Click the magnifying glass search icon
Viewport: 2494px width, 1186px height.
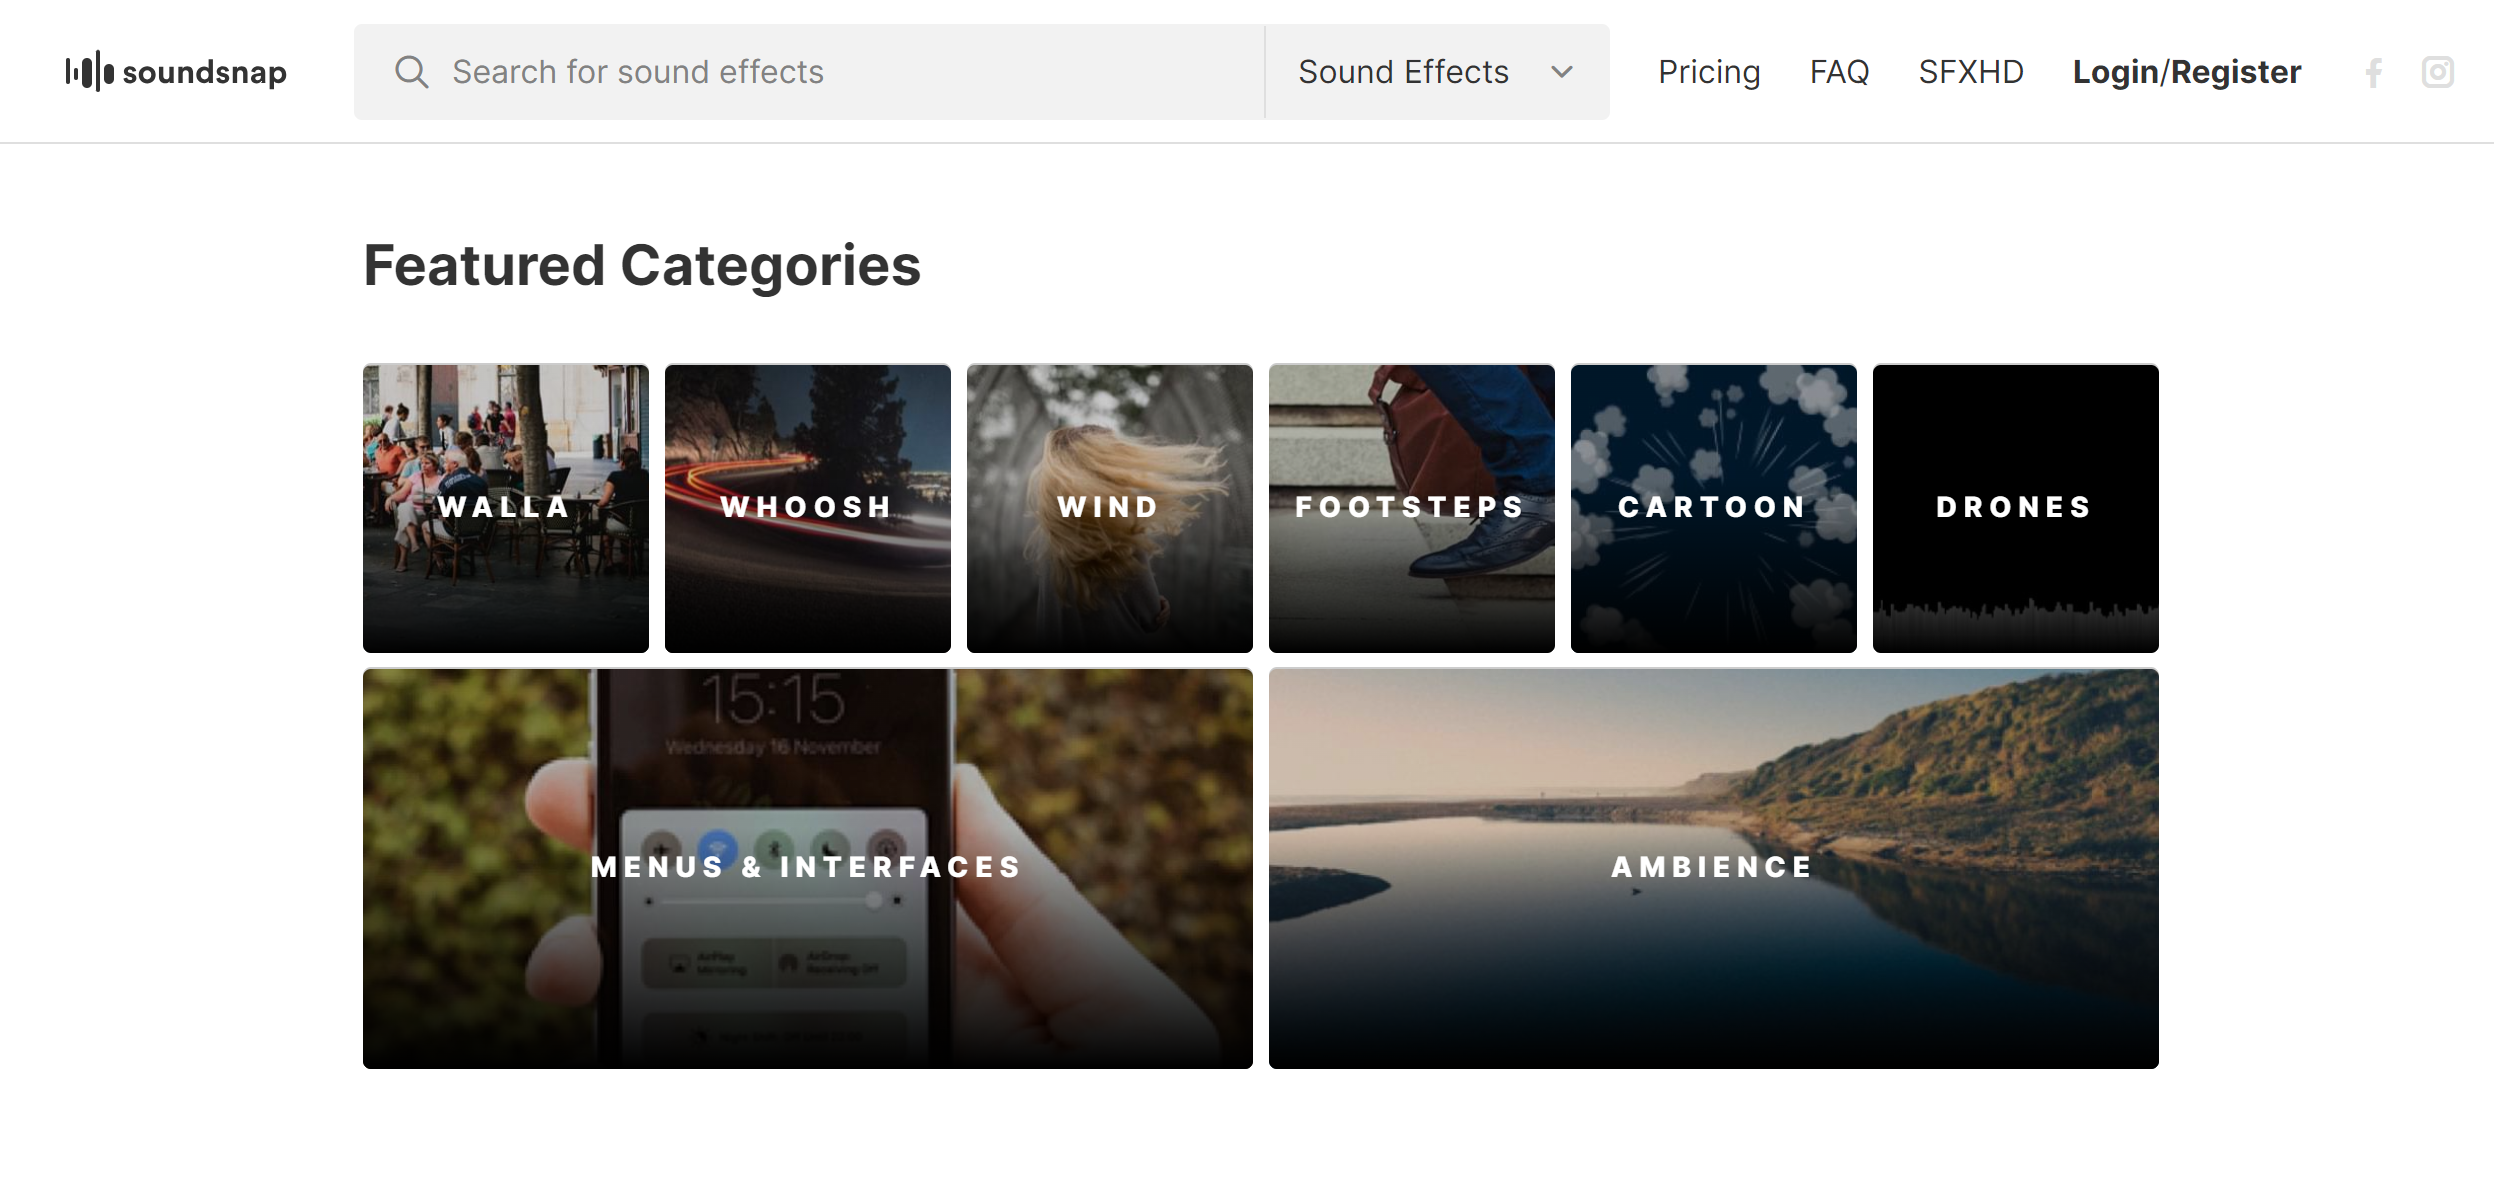click(x=411, y=72)
